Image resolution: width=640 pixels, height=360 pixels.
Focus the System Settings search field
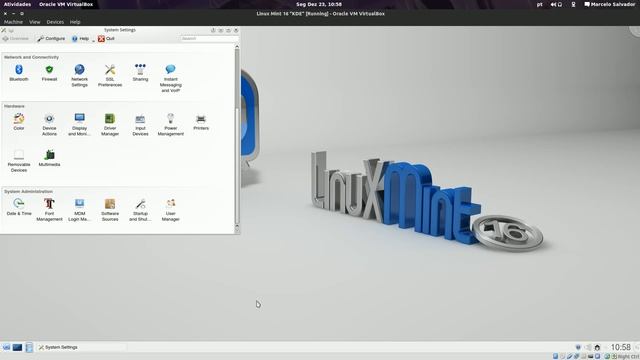(x=209, y=38)
